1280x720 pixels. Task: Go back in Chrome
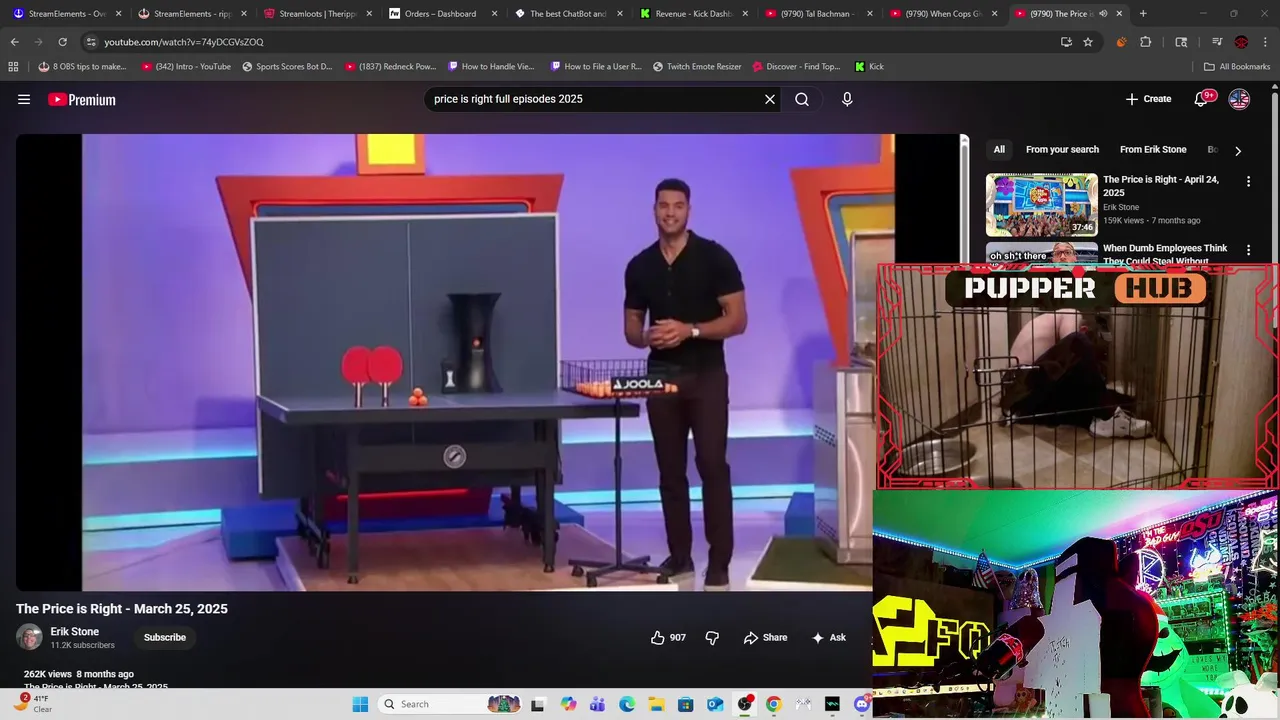tap(14, 42)
